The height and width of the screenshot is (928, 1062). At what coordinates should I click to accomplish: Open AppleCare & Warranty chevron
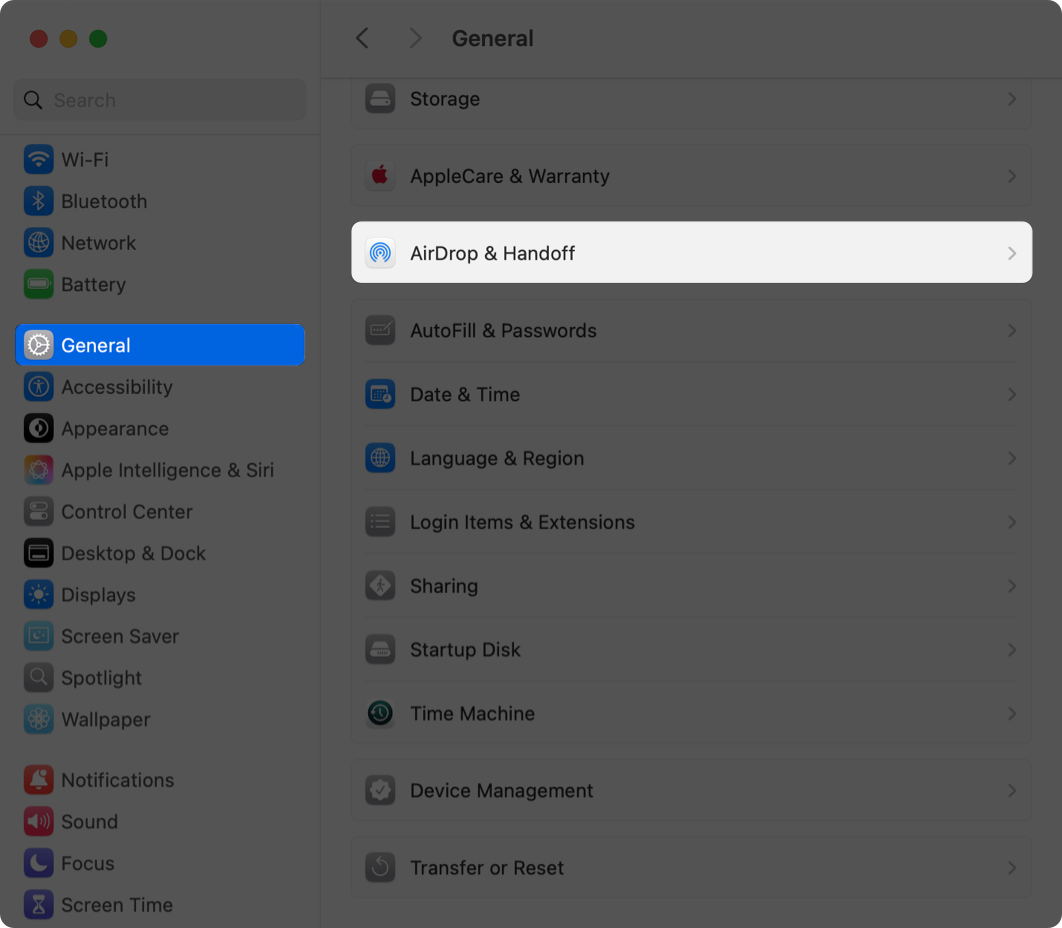(x=1012, y=176)
